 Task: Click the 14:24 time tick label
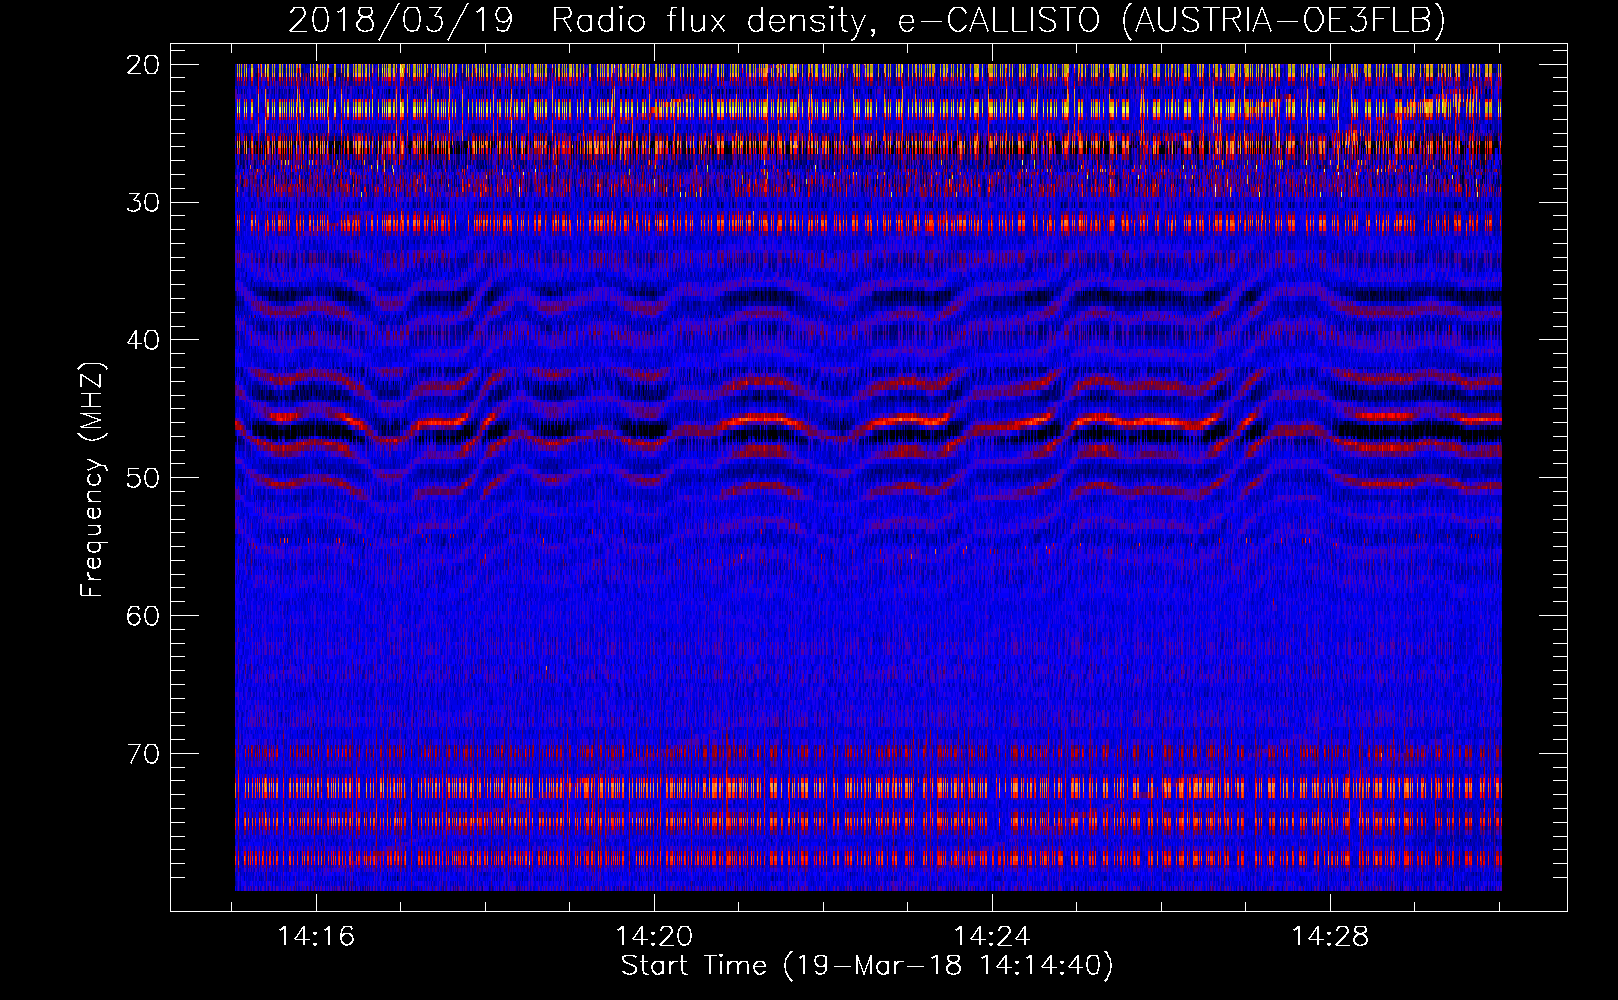pos(992,937)
